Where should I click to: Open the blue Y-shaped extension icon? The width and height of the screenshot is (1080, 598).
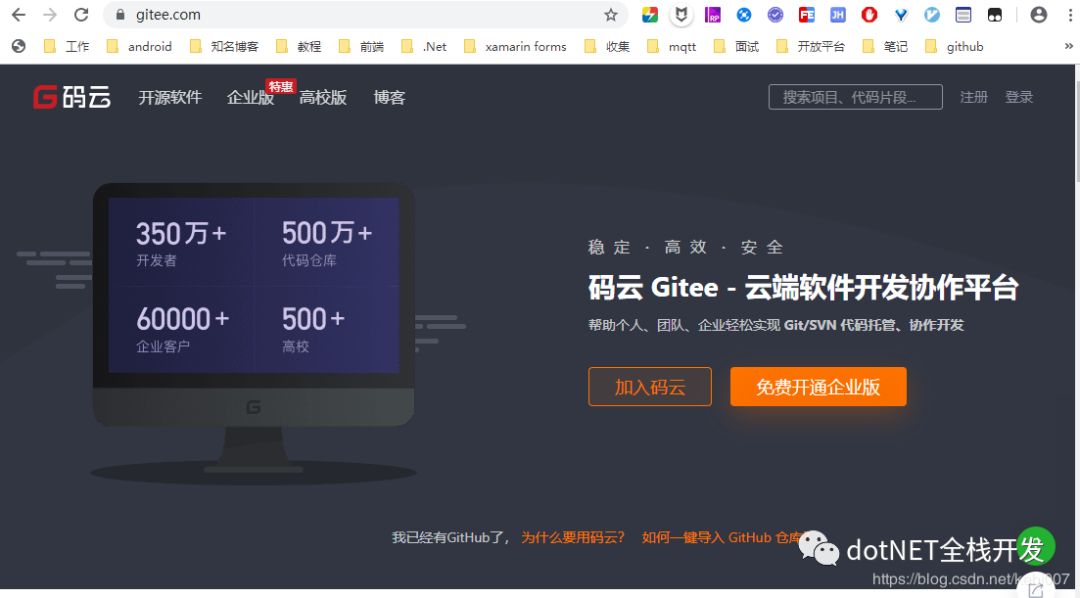[901, 14]
